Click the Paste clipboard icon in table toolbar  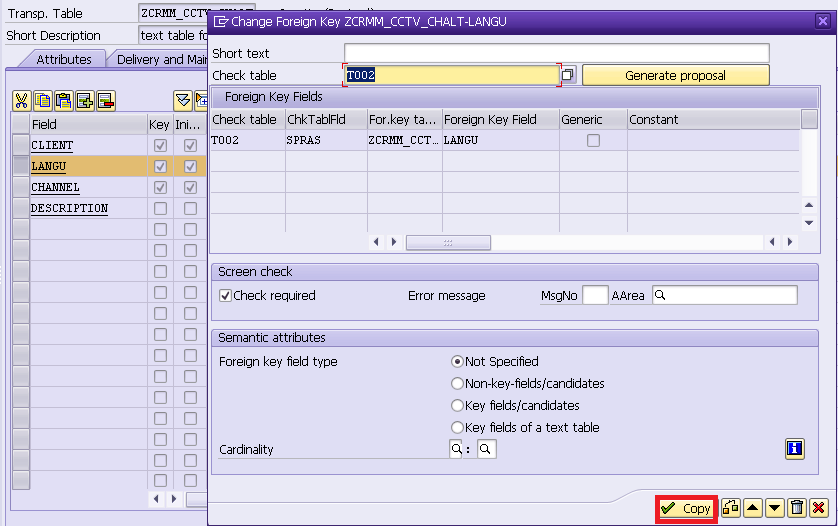click(64, 100)
